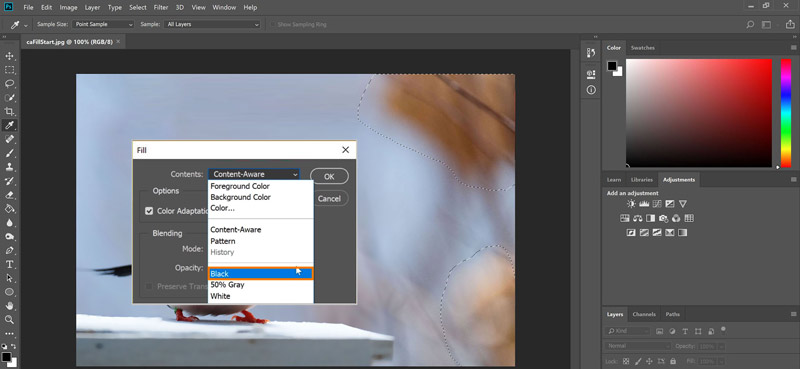Screen dimensions: 800x369
Task: Toggle the Color Adaptation checkbox
Action: pyautogui.click(x=149, y=211)
